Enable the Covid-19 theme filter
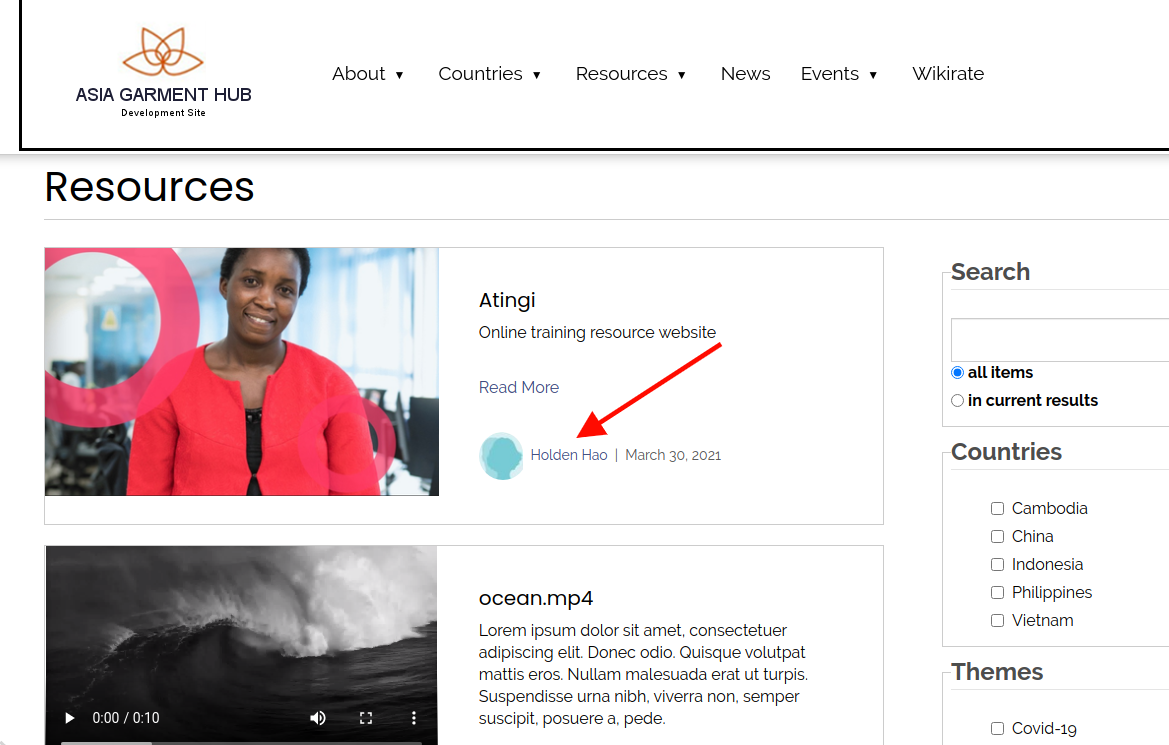This screenshot has width=1169, height=745. pyautogui.click(x=997, y=729)
